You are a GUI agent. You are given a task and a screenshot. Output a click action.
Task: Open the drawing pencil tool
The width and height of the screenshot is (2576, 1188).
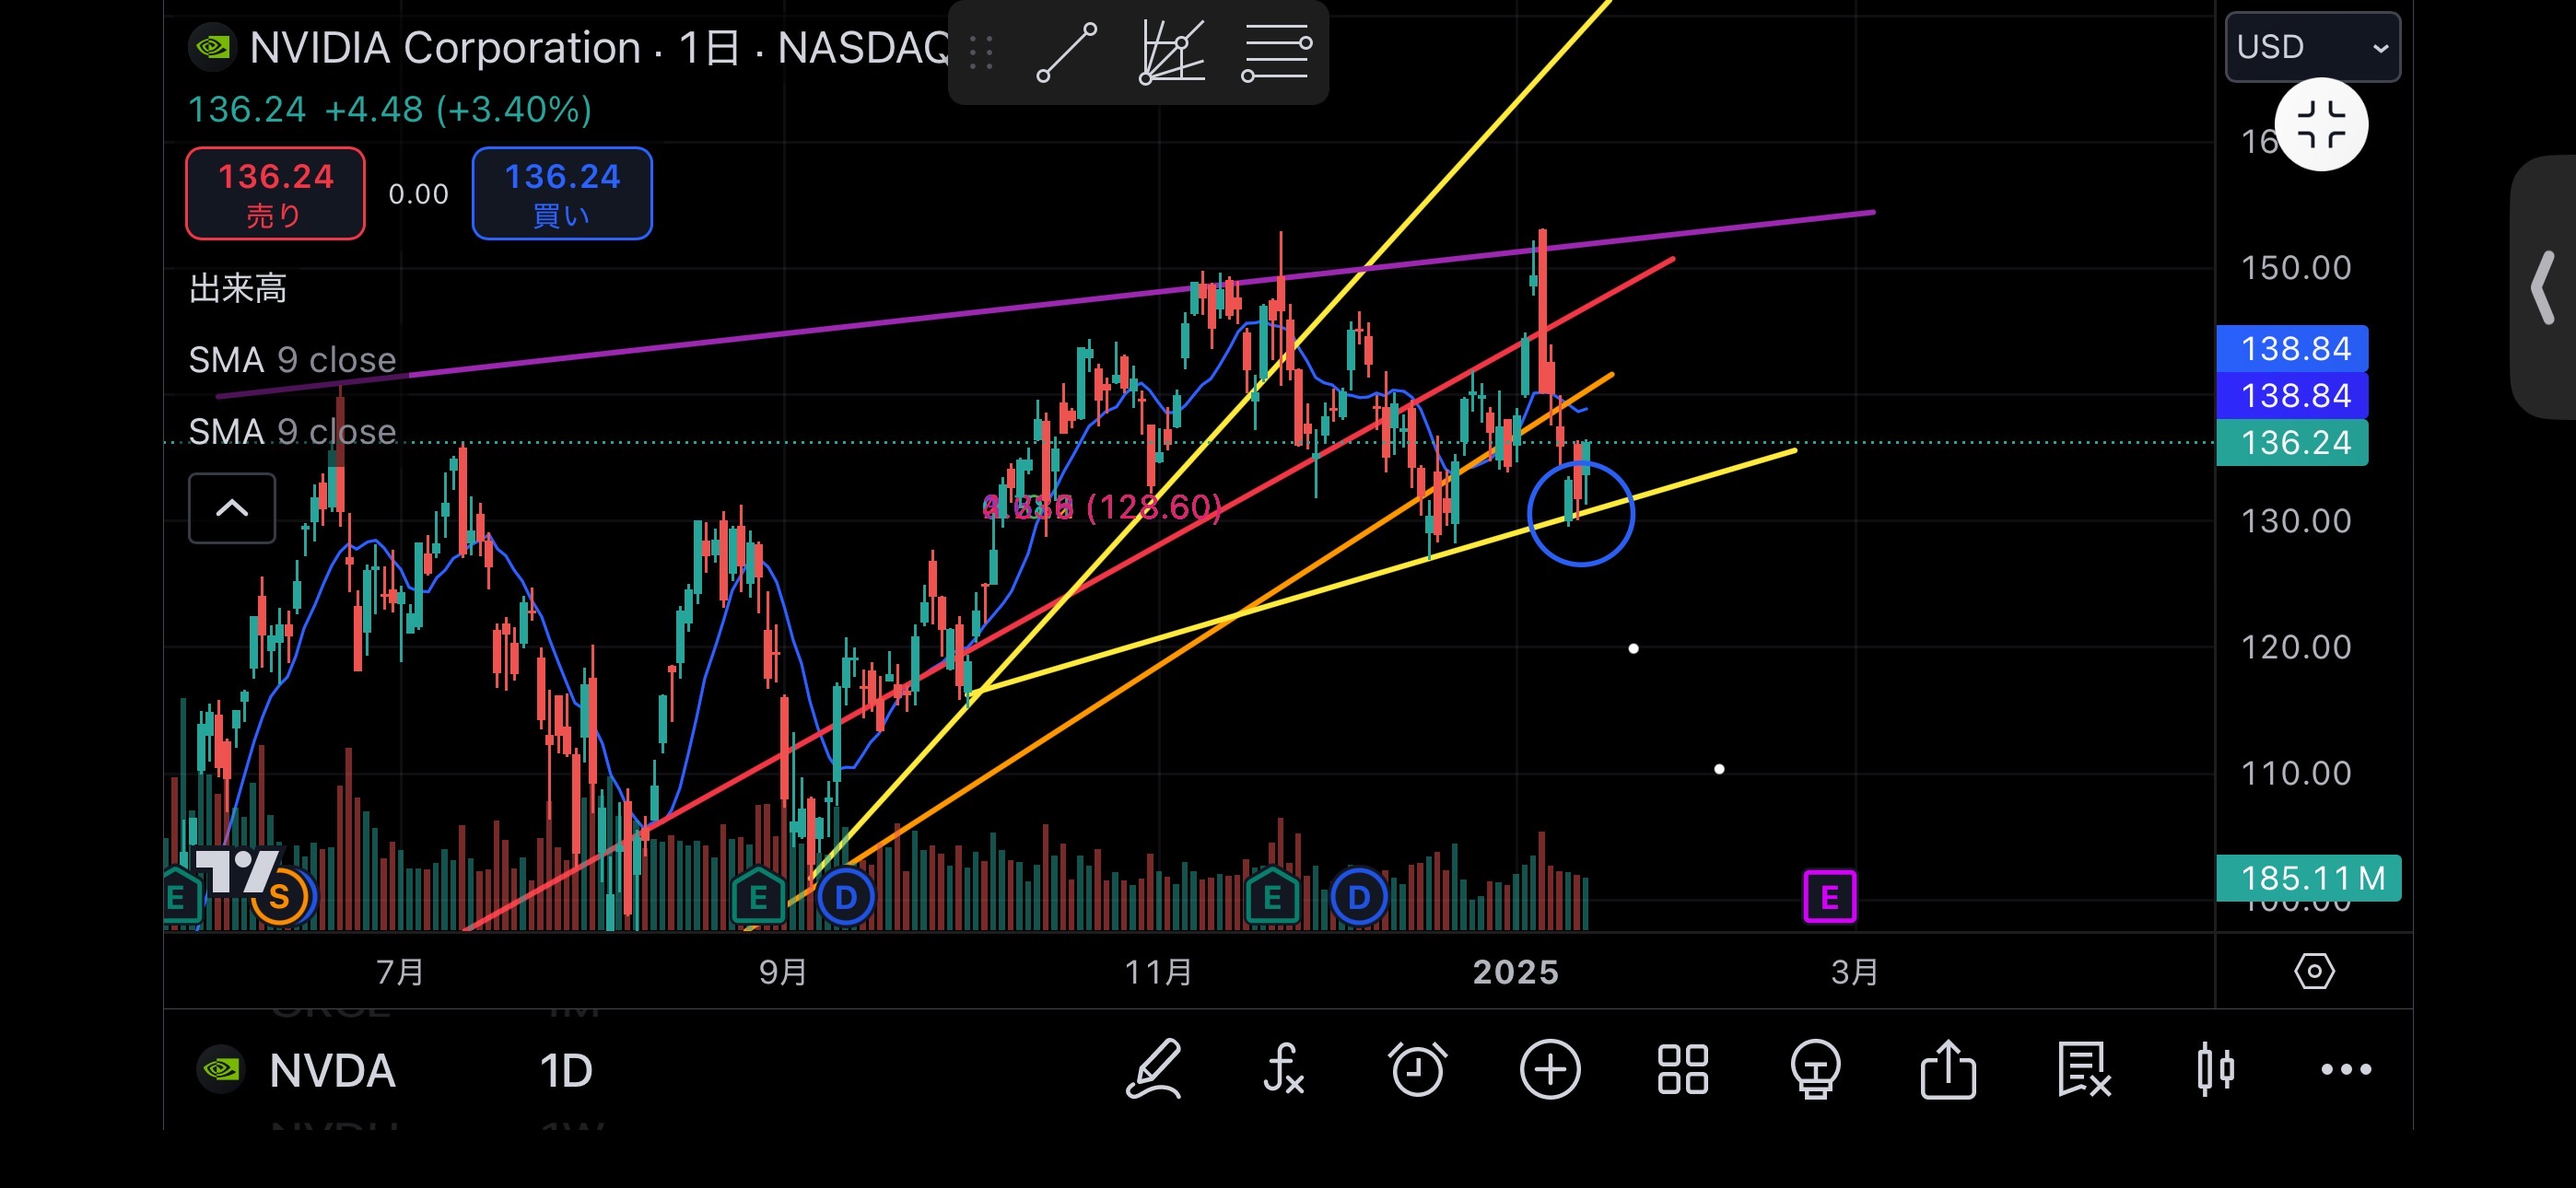point(1154,1070)
